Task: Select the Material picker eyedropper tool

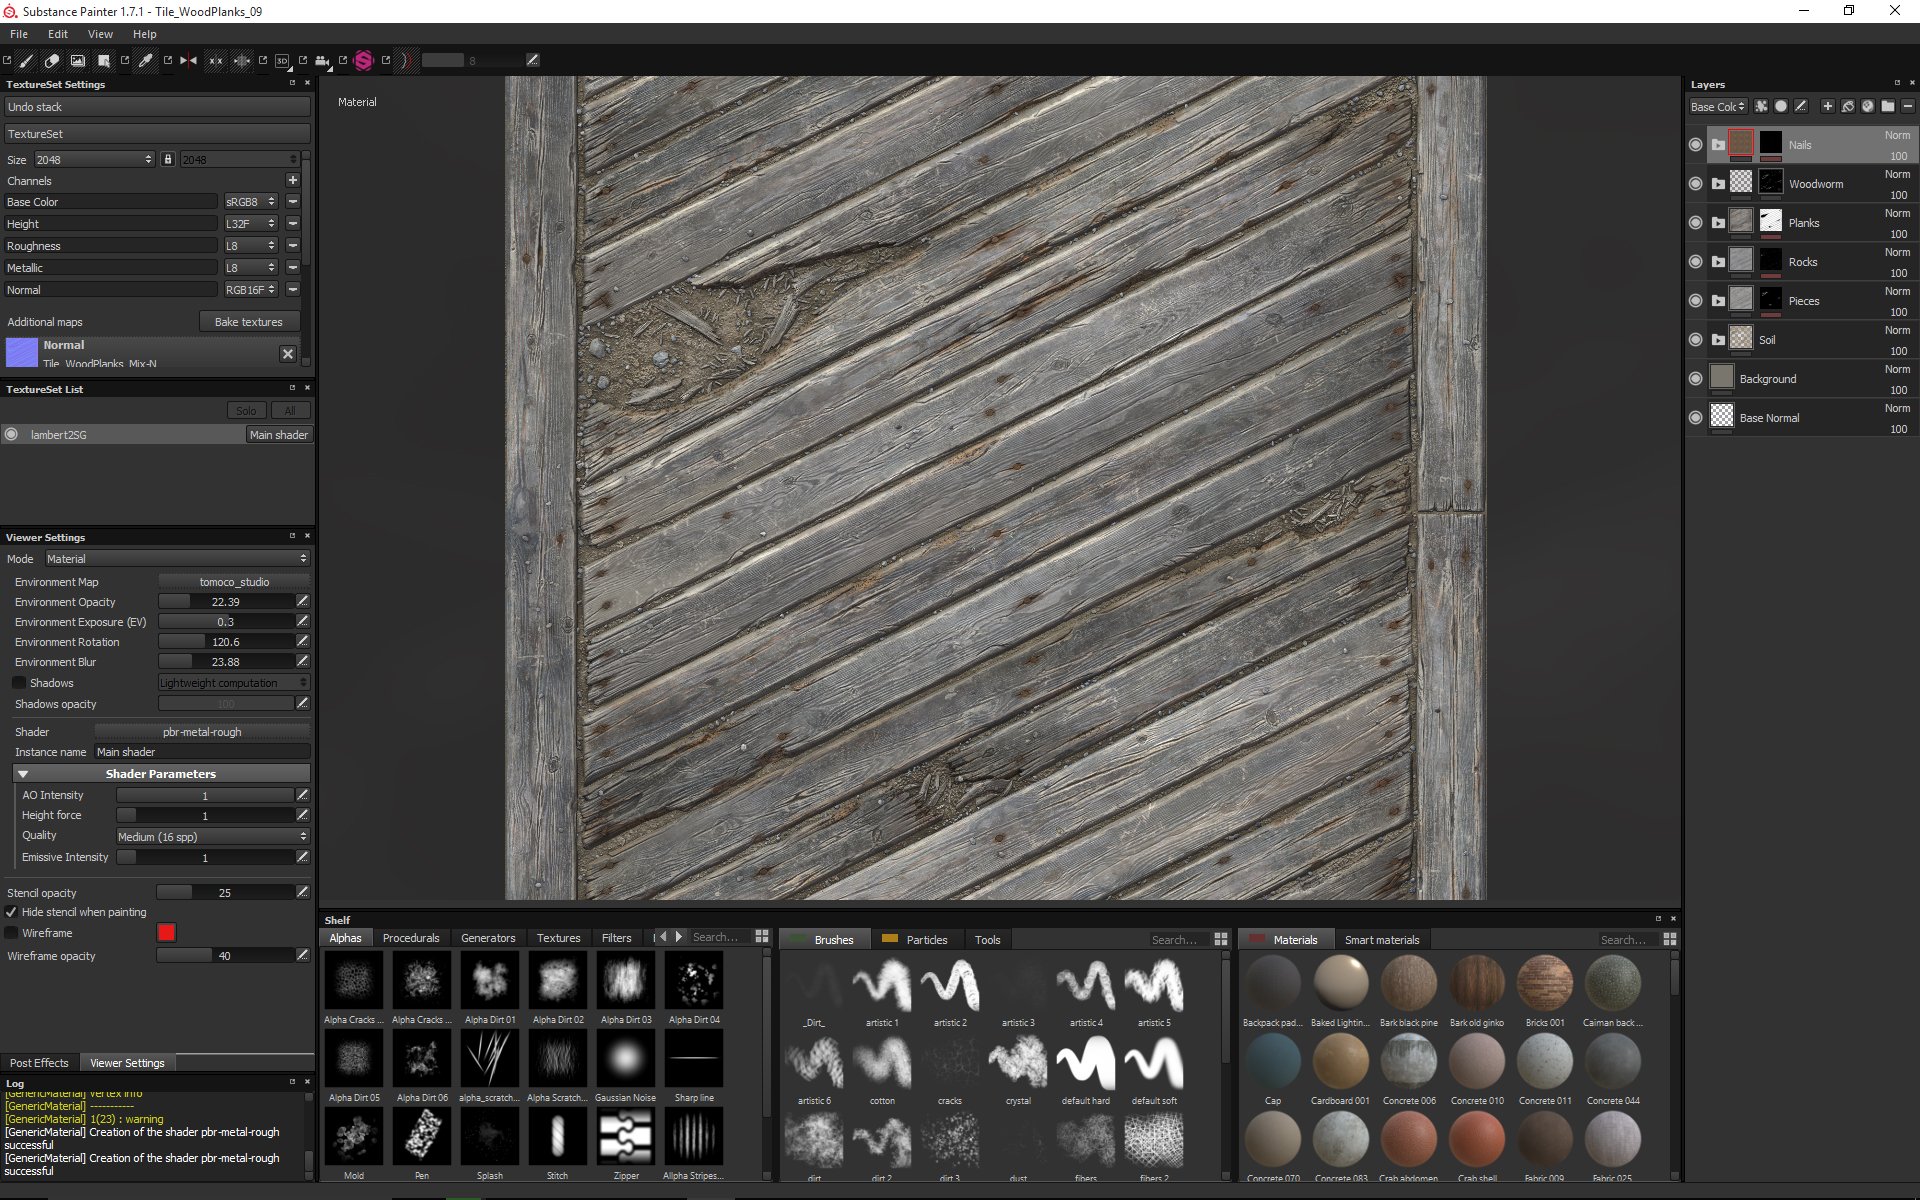Action: tap(146, 61)
